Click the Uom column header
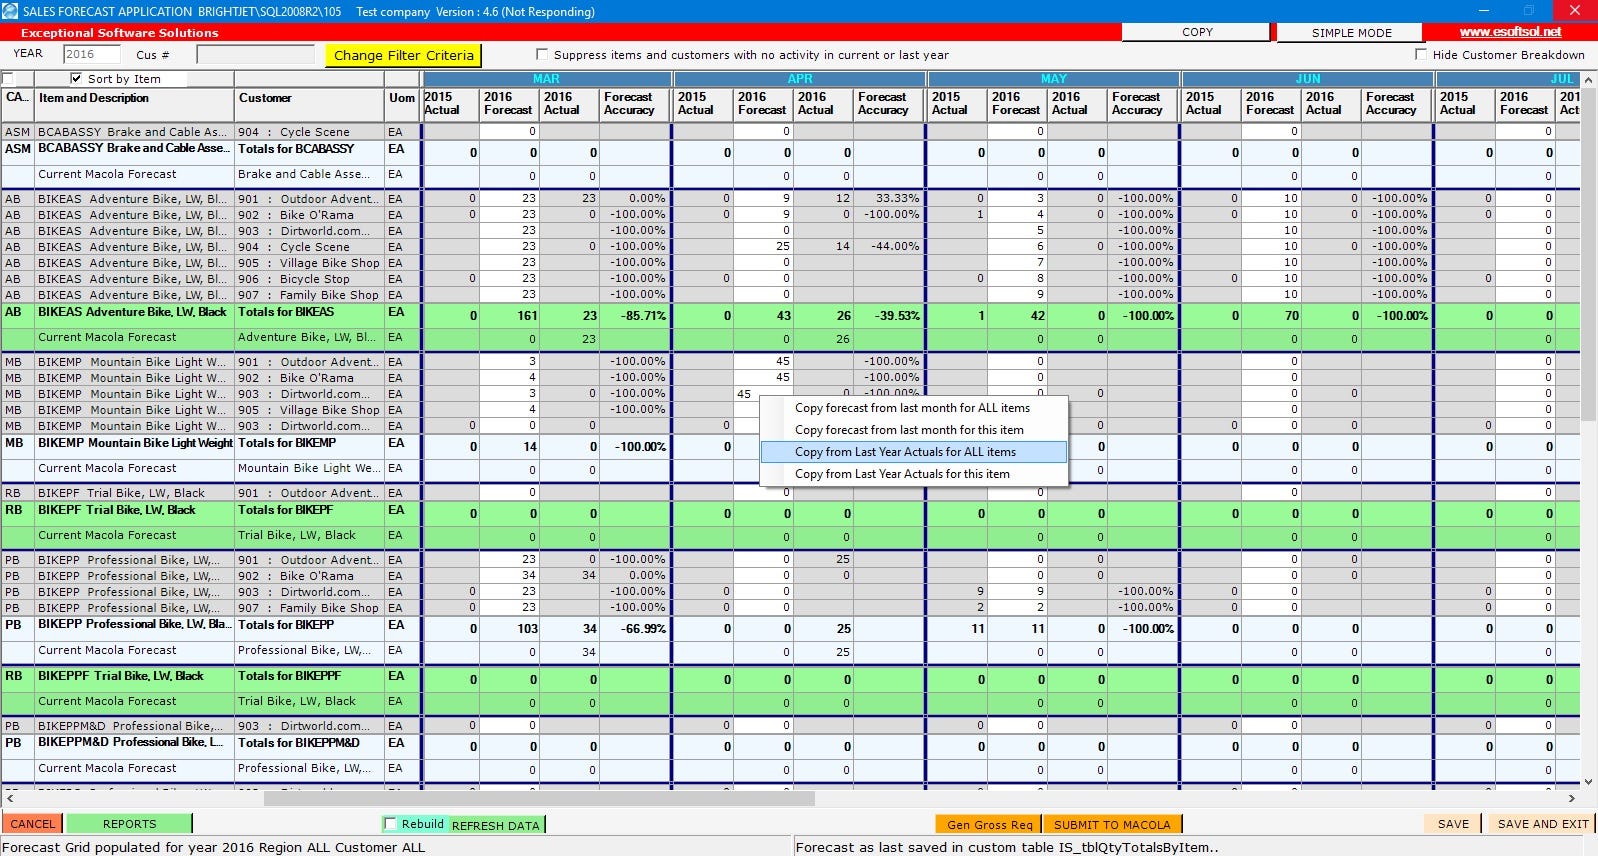 click(402, 104)
